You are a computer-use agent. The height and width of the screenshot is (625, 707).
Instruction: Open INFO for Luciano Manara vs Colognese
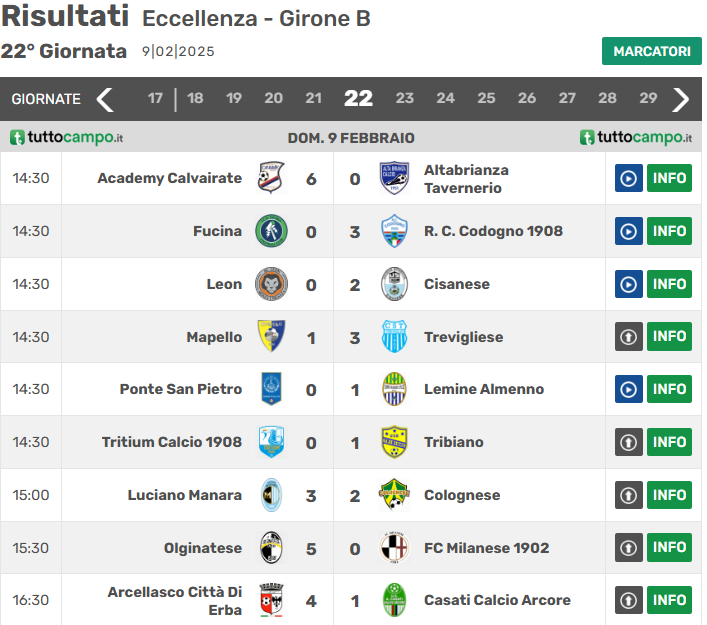click(669, 495)
